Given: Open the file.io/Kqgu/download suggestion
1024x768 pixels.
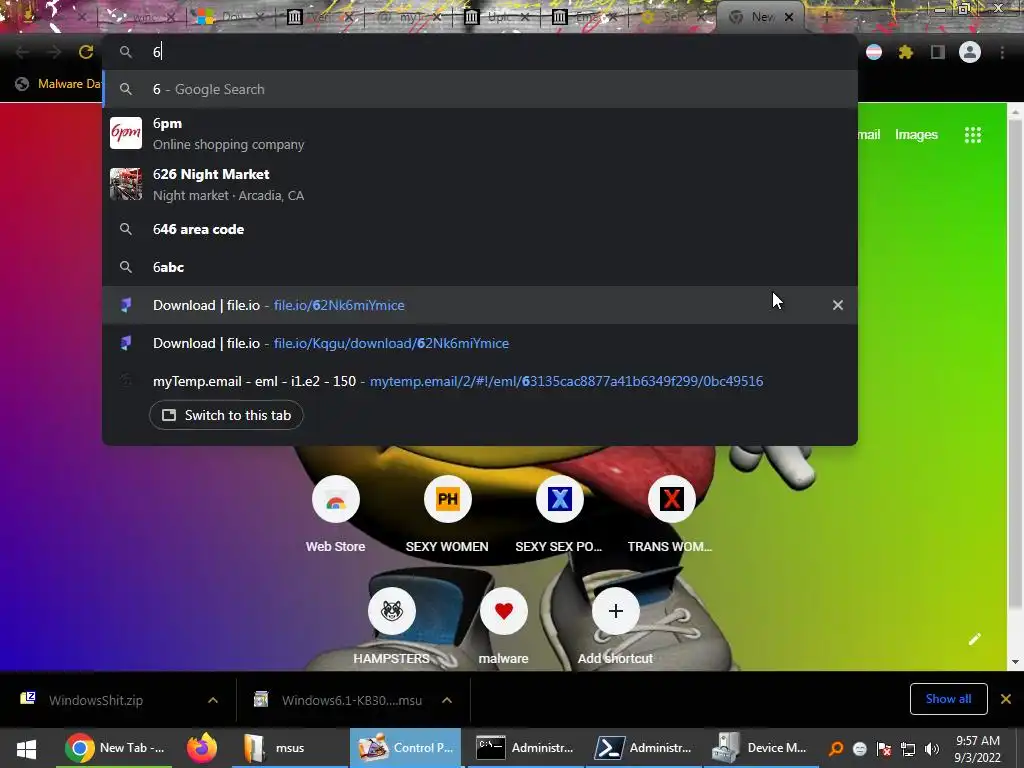Looking at the screenshot, I should pos(480,344).
